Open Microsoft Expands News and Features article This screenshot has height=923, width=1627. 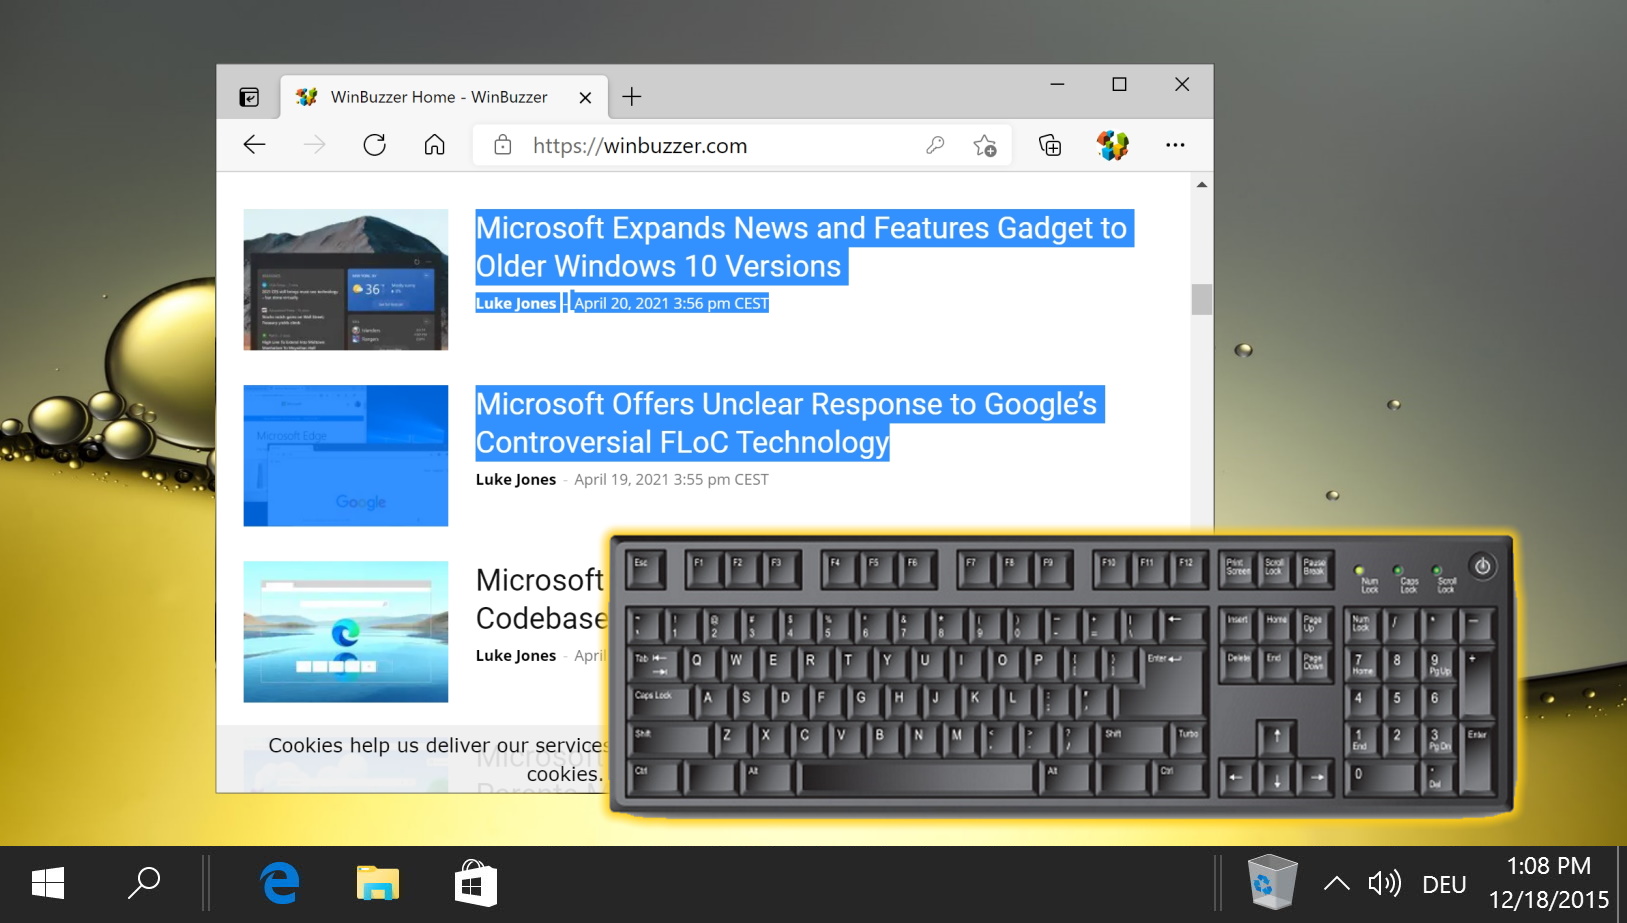[x=802, y=247]
